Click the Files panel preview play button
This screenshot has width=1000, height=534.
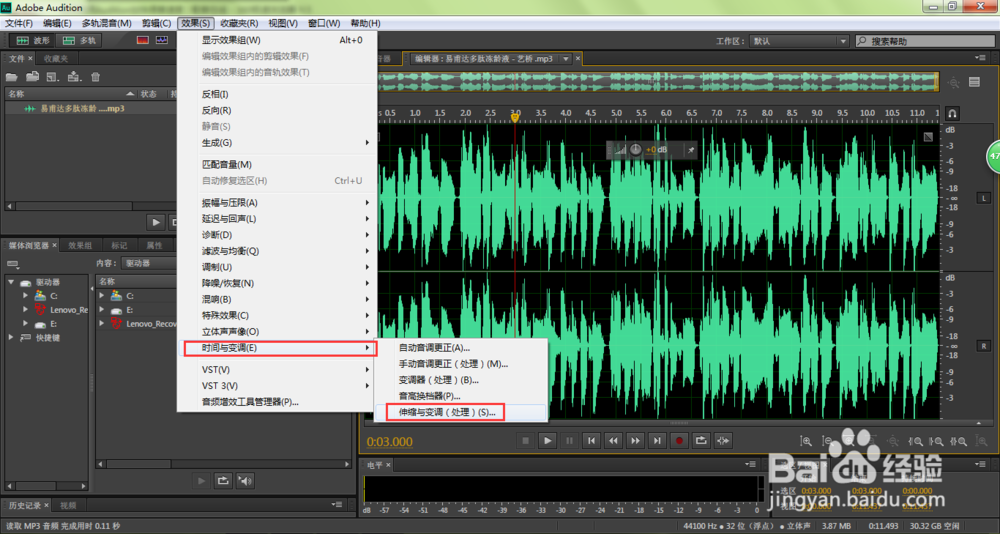pos(156,222)
